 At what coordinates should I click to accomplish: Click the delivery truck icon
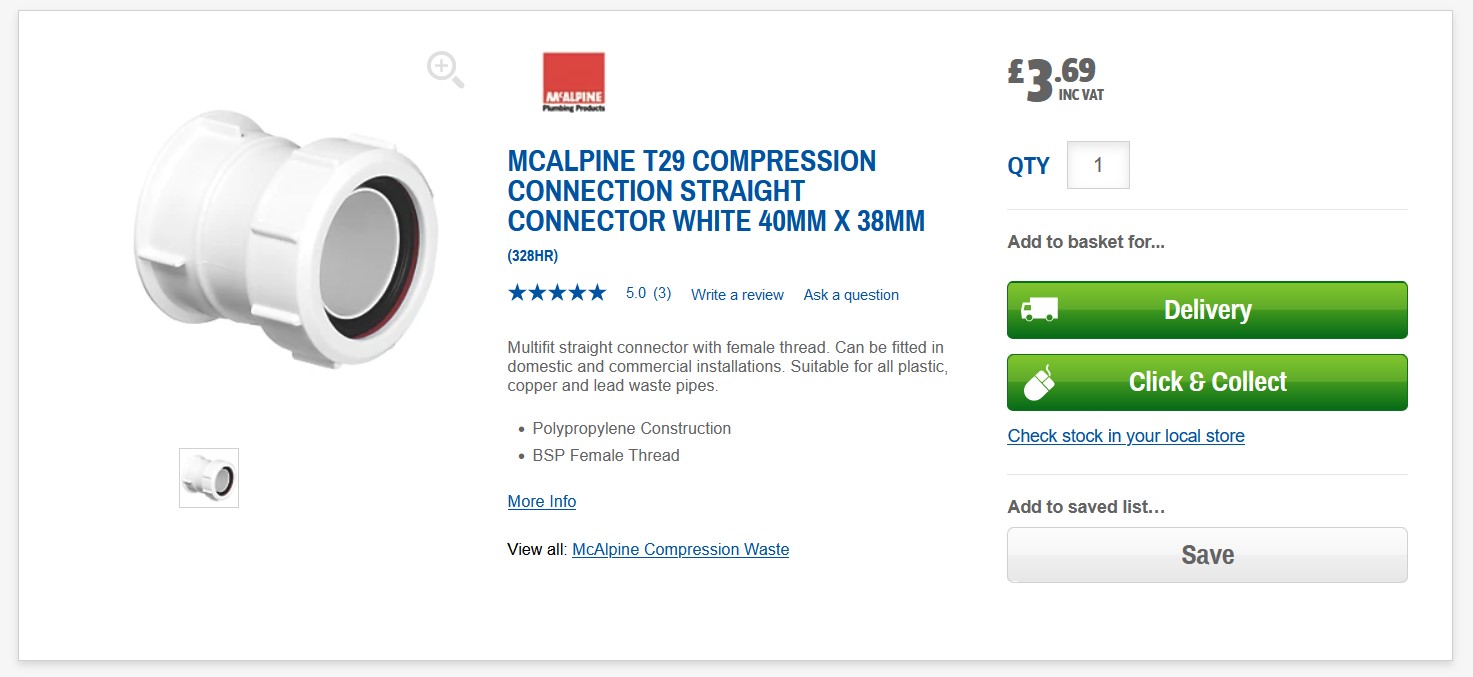pyautogui.click(x=1039, y=310)
